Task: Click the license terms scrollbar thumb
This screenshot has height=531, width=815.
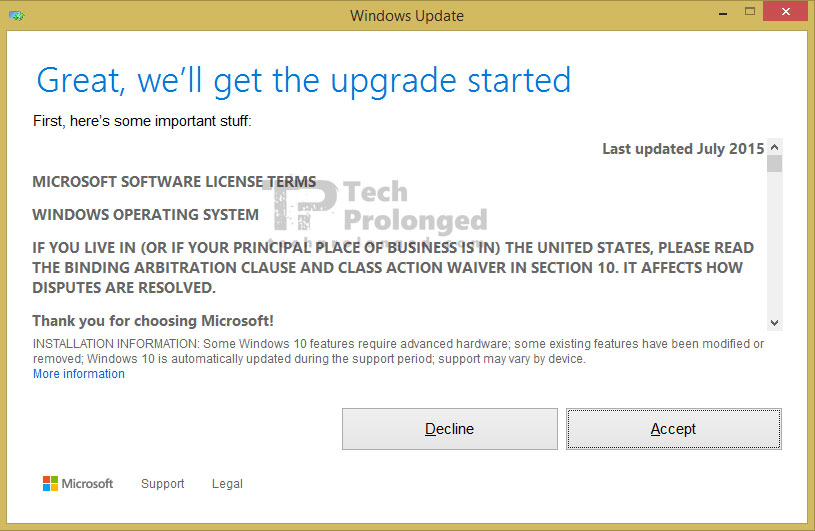Action: (774, 163)
